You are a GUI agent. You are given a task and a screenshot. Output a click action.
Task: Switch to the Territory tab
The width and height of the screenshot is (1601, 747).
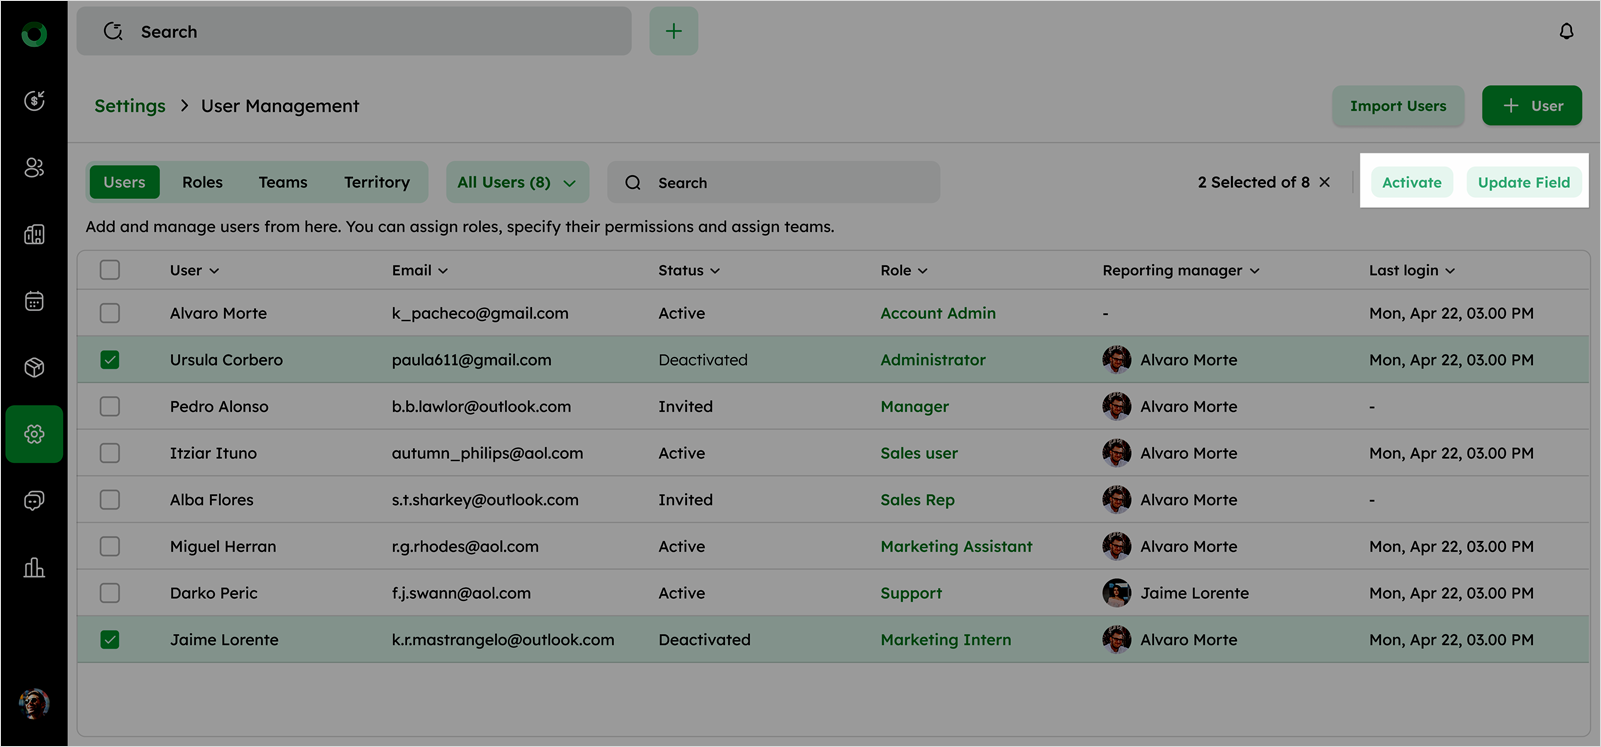[376, 182]
